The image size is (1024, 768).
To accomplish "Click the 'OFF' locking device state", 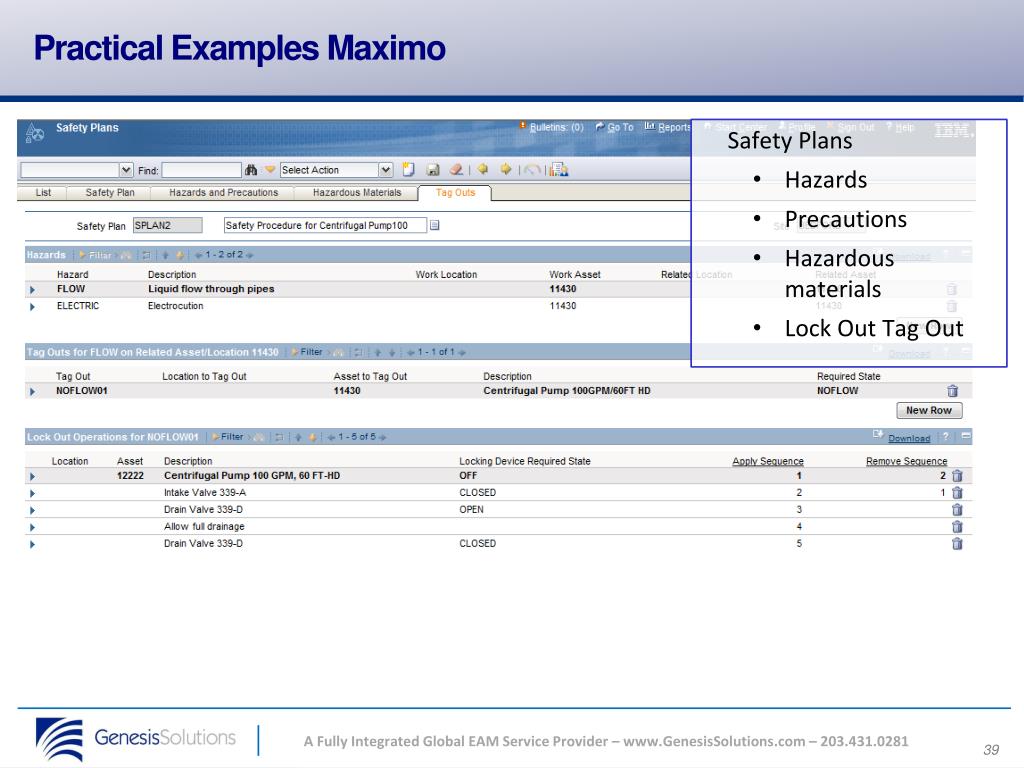I will point(468,475).
